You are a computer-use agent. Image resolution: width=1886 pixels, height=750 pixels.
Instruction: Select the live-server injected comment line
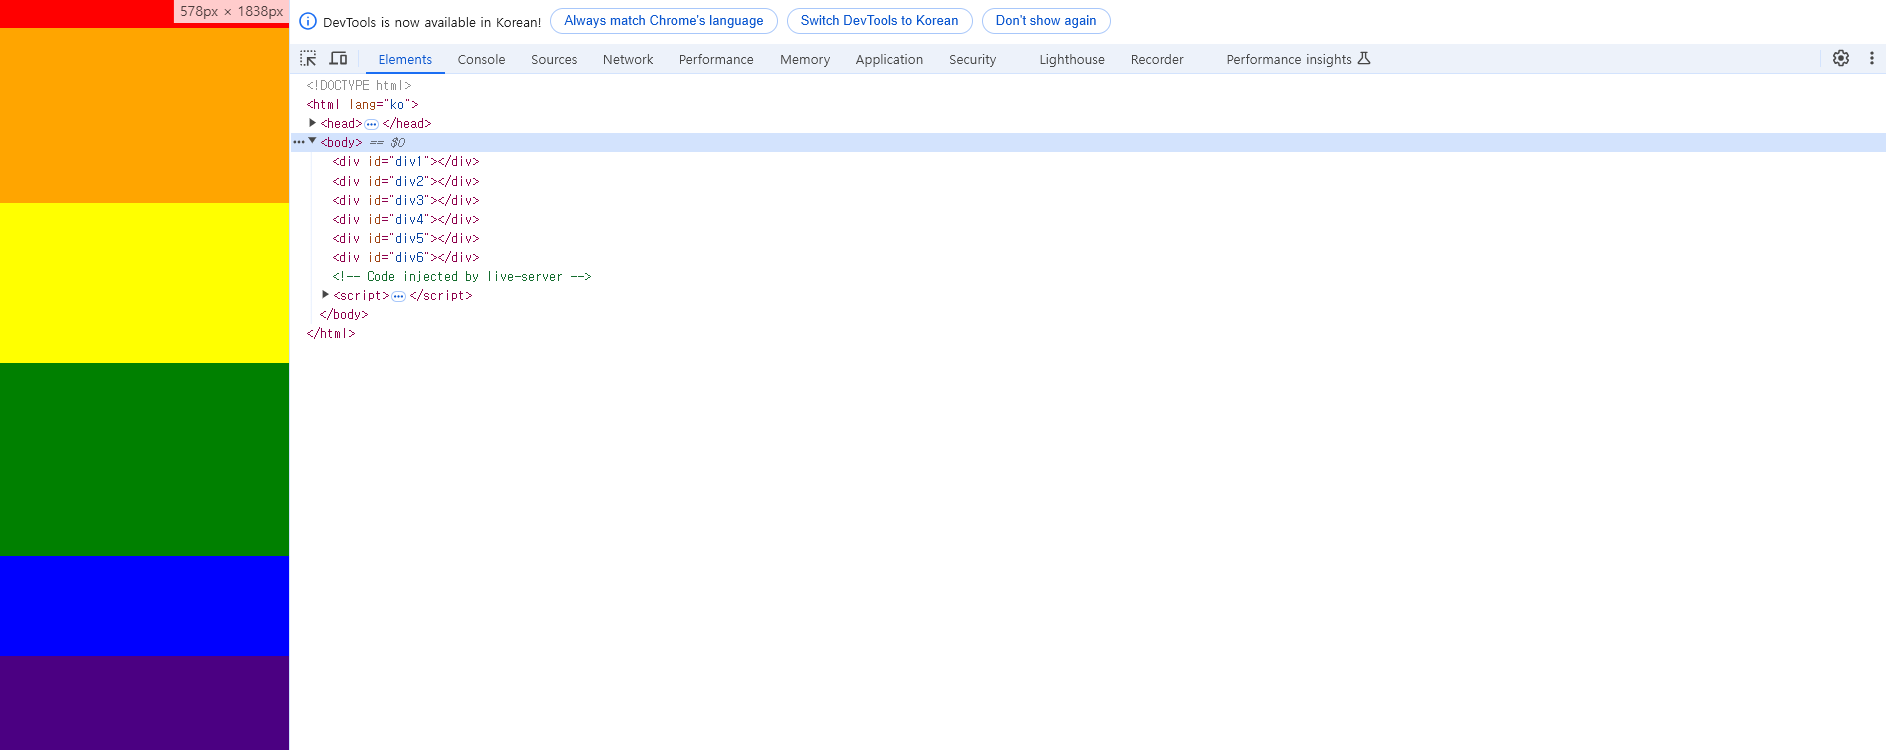1088,276
